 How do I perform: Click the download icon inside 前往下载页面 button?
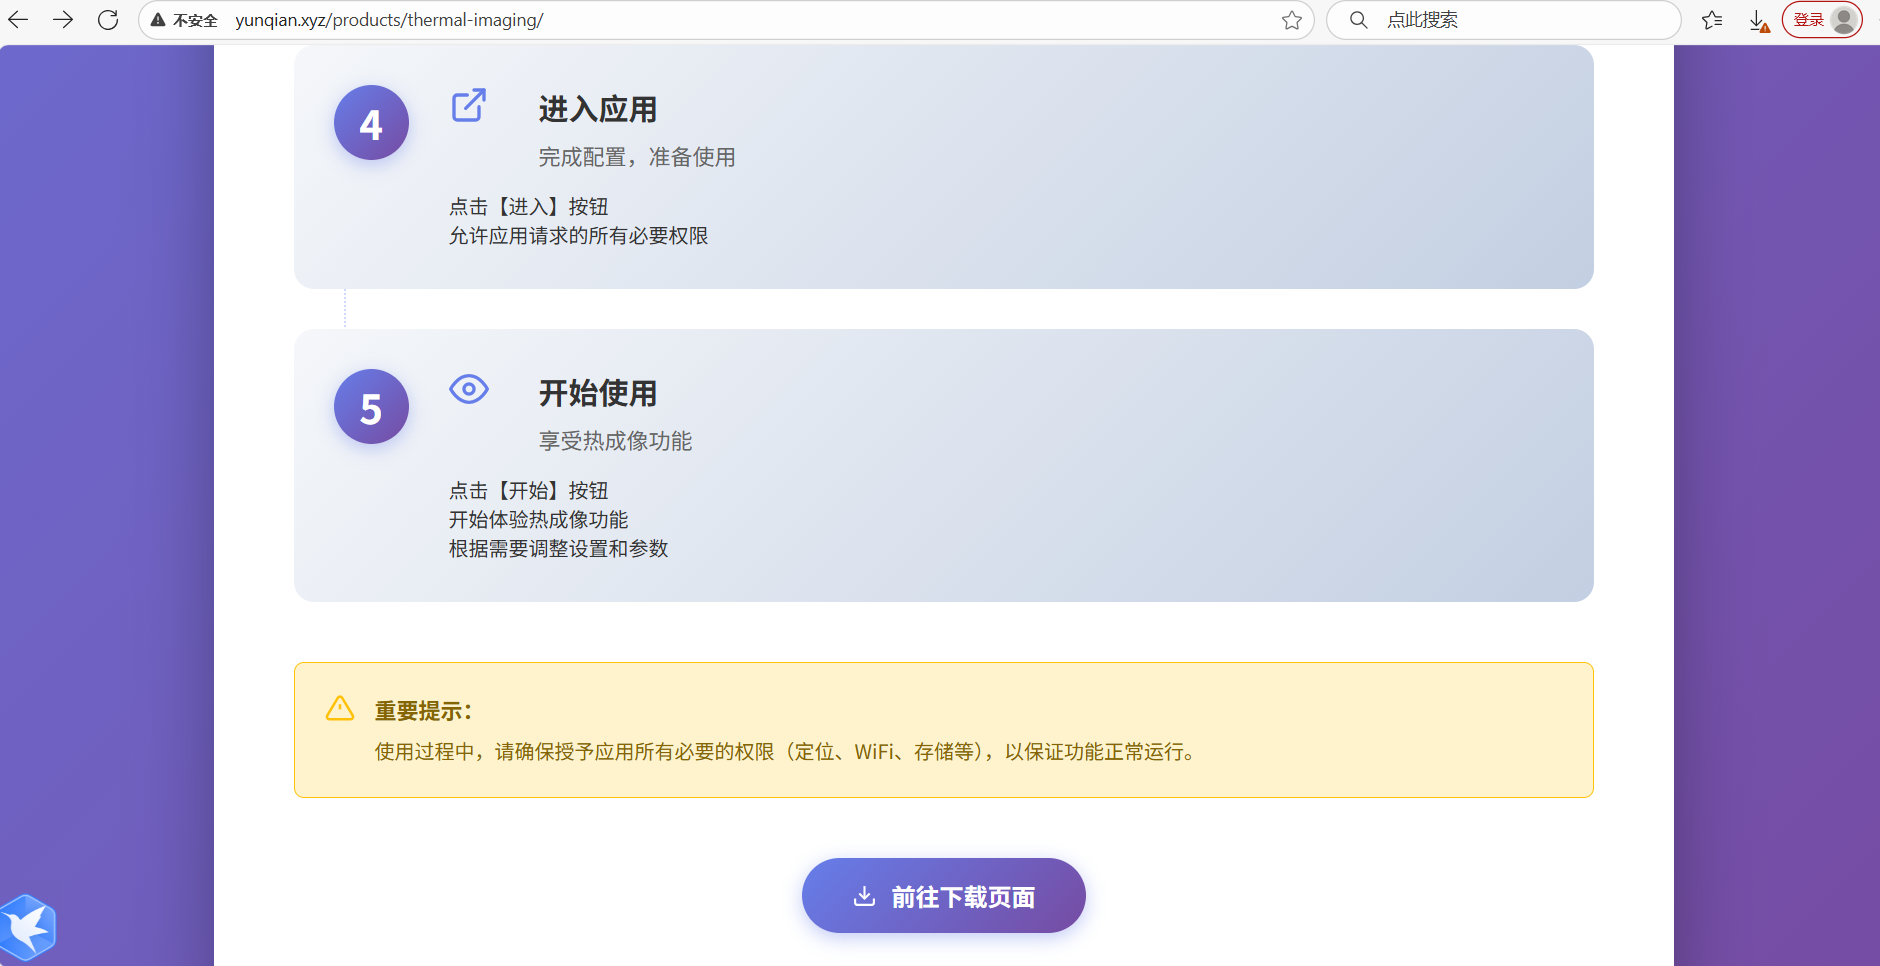click(x=865, y=895)
